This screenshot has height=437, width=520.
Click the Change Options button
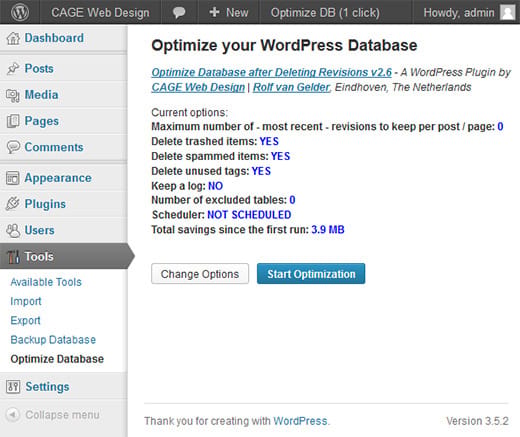coord(200,274)
